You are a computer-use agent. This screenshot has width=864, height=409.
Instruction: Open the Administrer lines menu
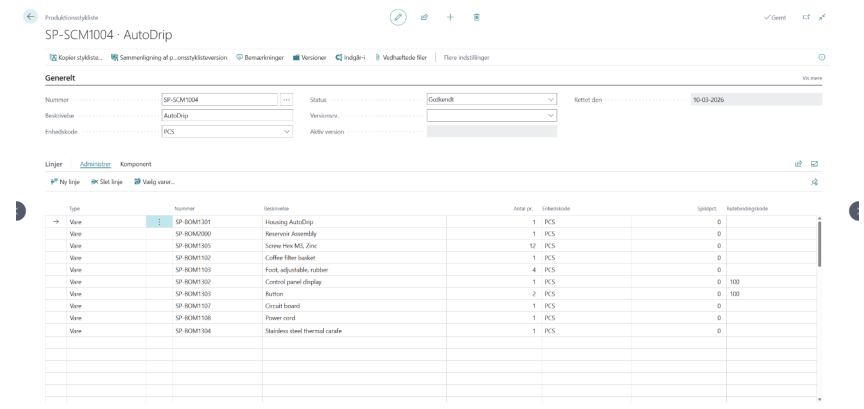click(x=95, y=164)
